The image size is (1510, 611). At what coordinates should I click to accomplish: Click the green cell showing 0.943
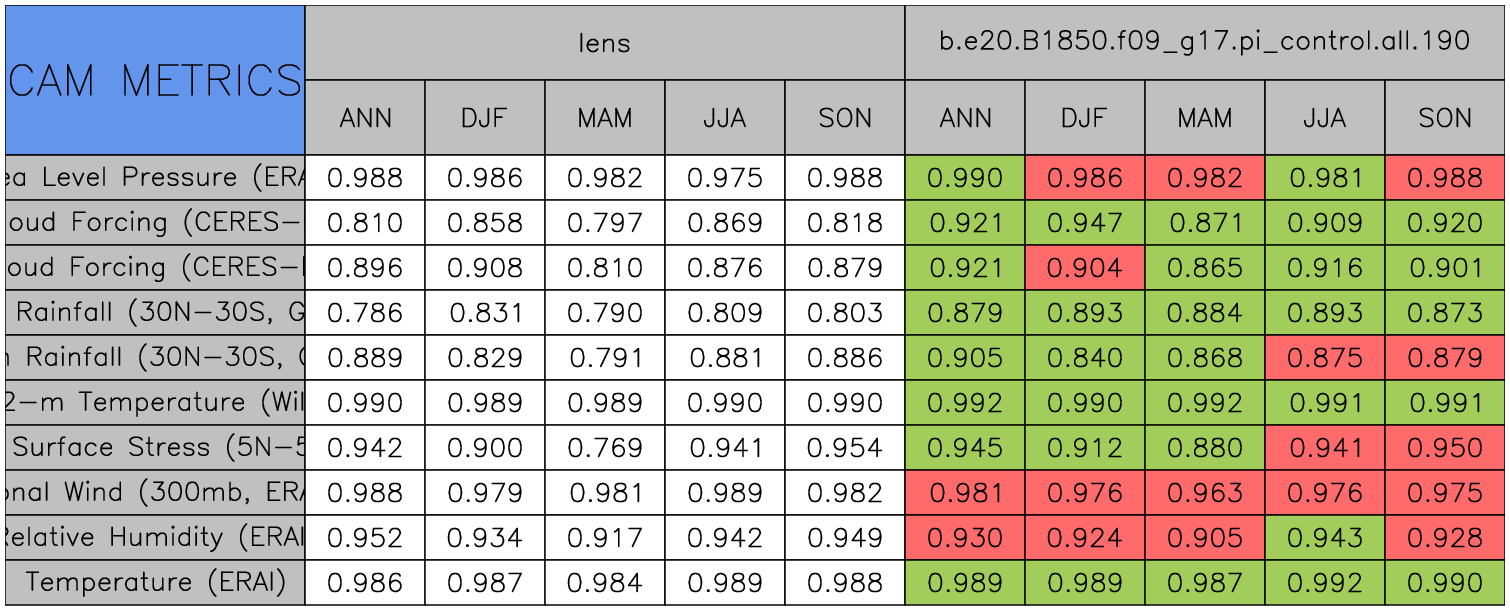(1324, 538)
